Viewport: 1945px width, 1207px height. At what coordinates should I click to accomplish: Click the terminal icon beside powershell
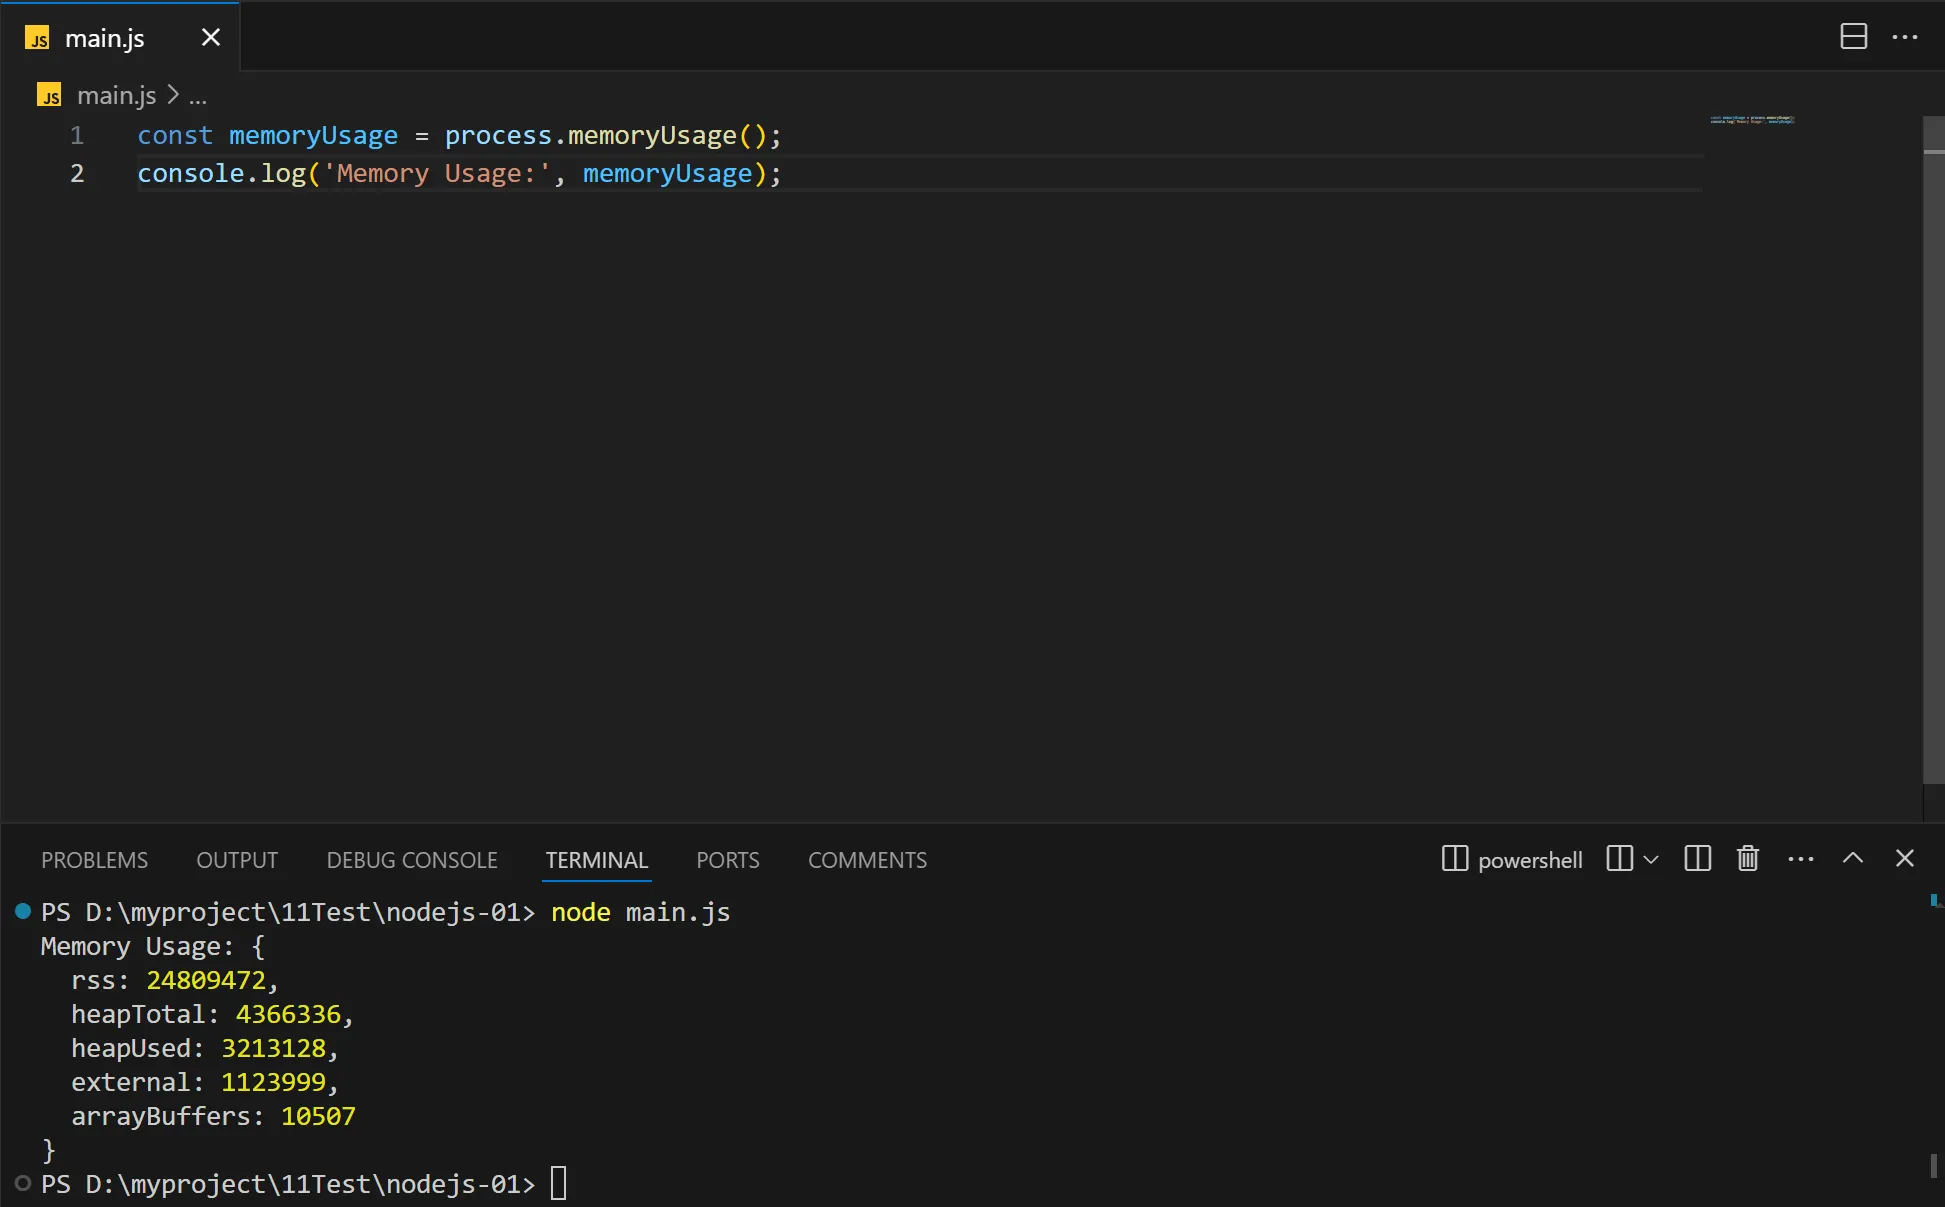1454,859
